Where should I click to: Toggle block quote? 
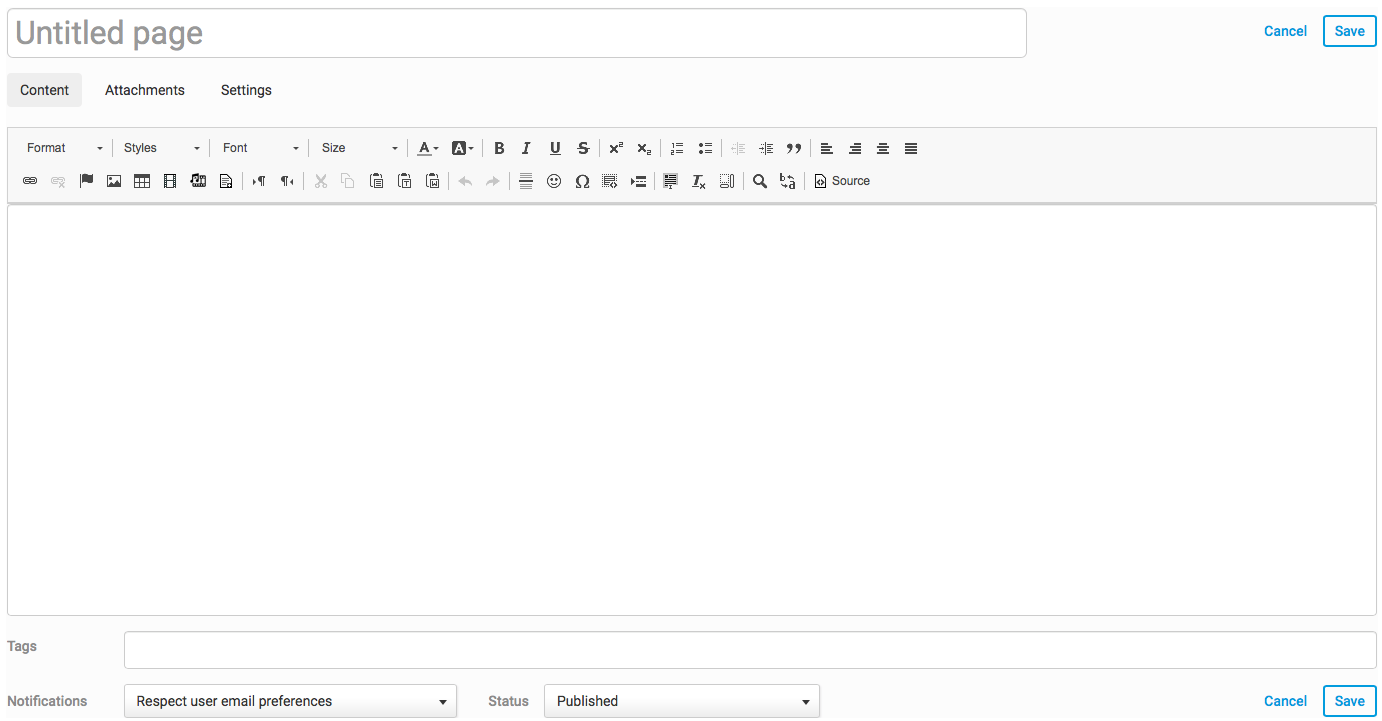794,148
